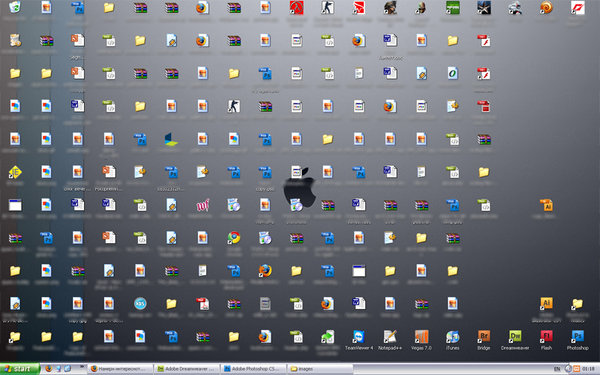Select the Recycle Bin icon
600x375 pixels.
[x=15, y=7]
